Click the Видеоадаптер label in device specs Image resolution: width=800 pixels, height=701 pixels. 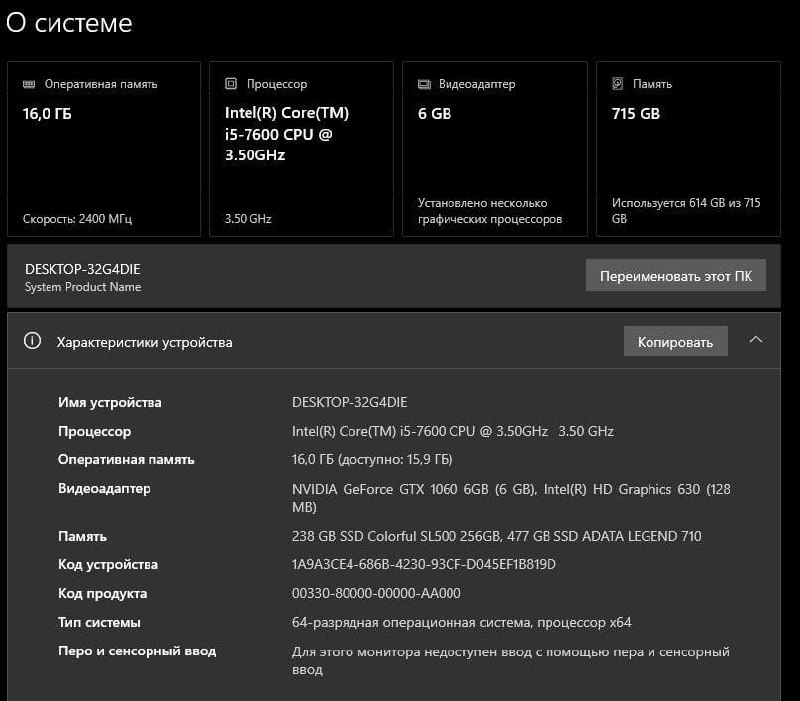[104, 489]
